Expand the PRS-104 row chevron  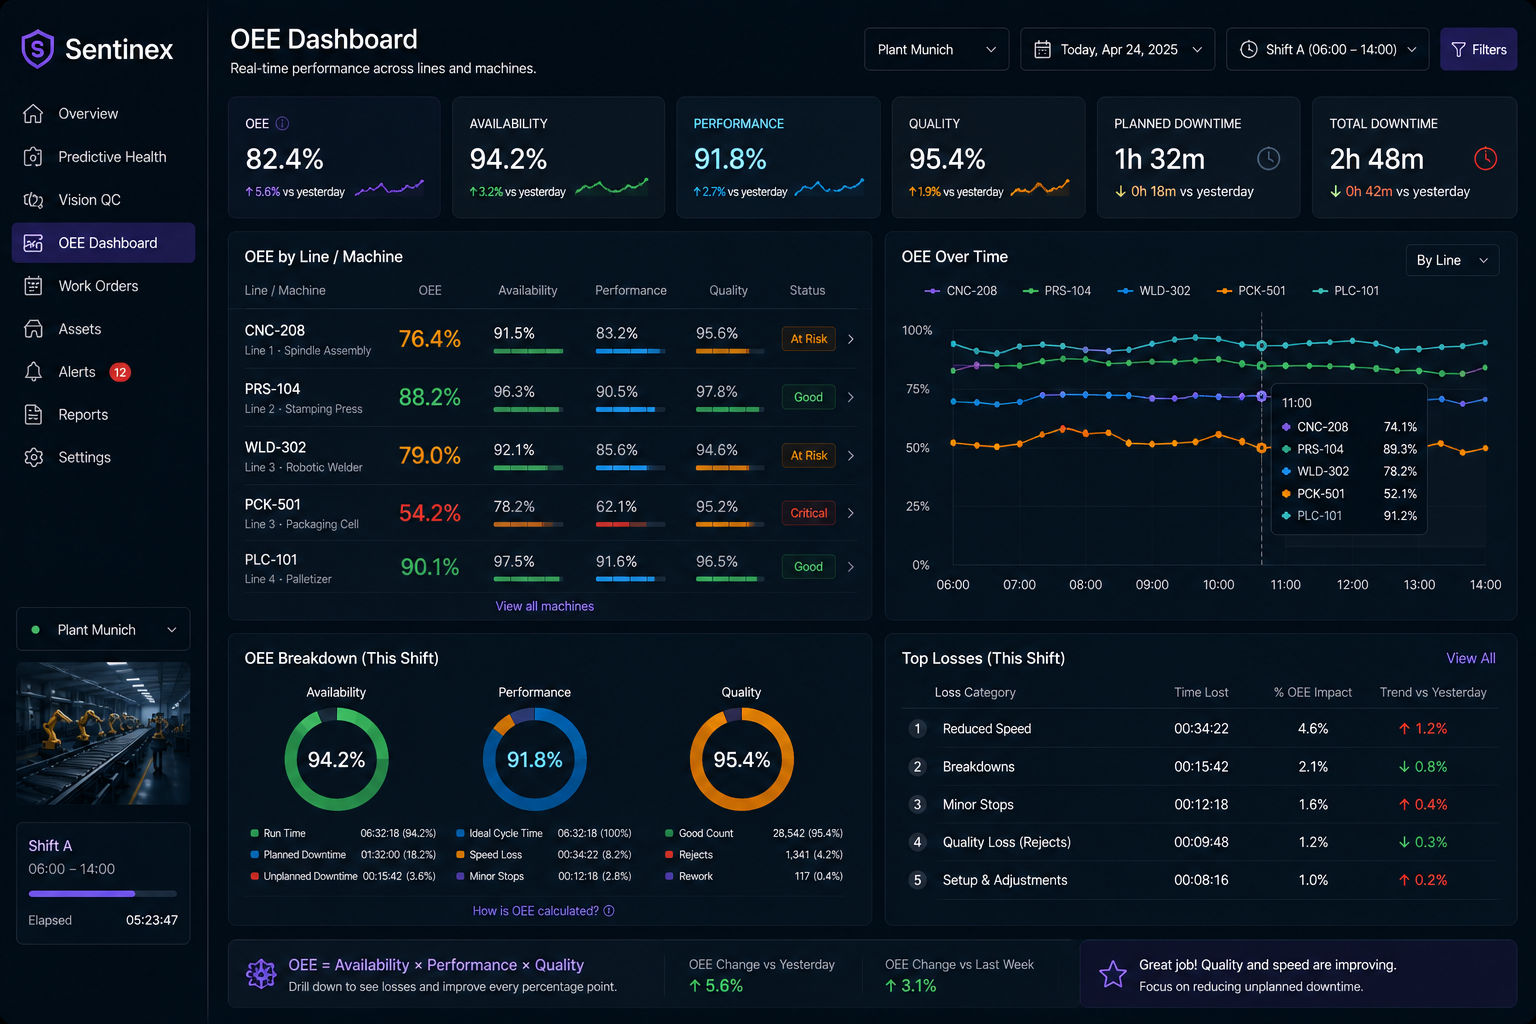pyautogui.click(x=851, y=397)
